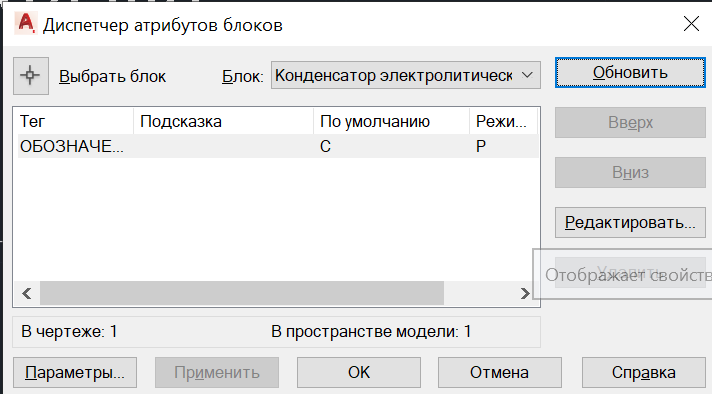Click the horizontal scrollbar thumb

[242, 293]
